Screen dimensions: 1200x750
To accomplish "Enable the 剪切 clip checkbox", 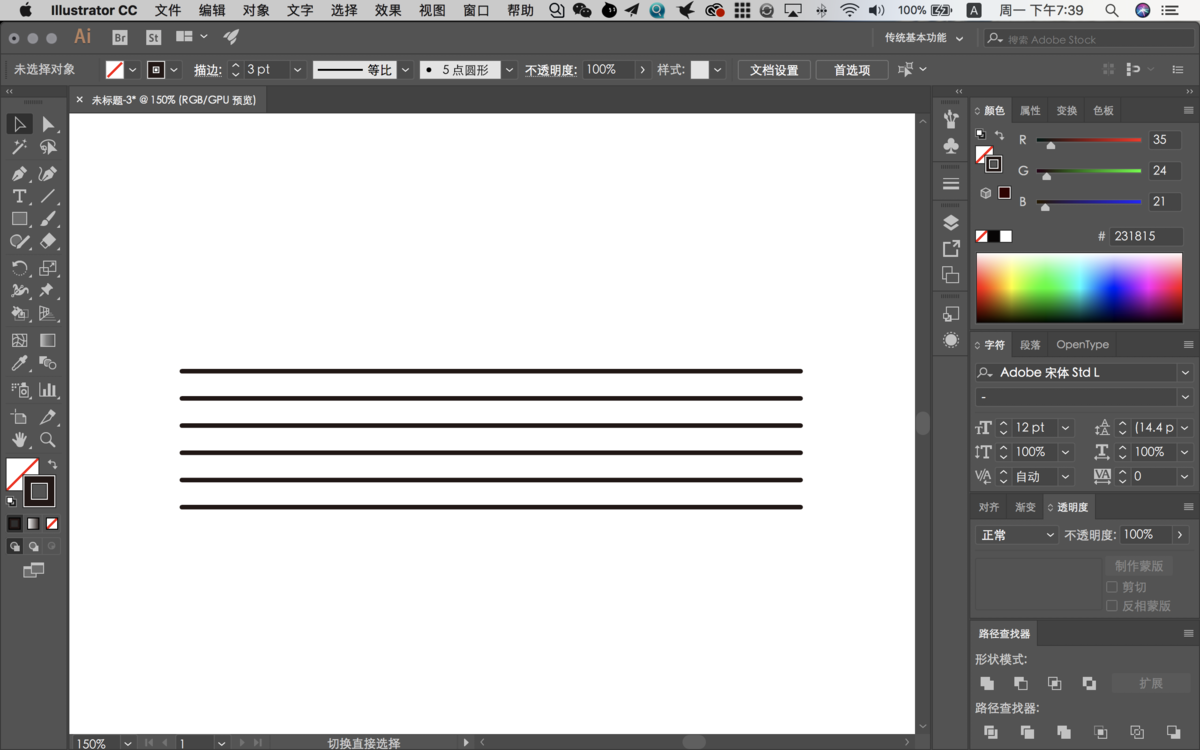I will coord(1112,587).
